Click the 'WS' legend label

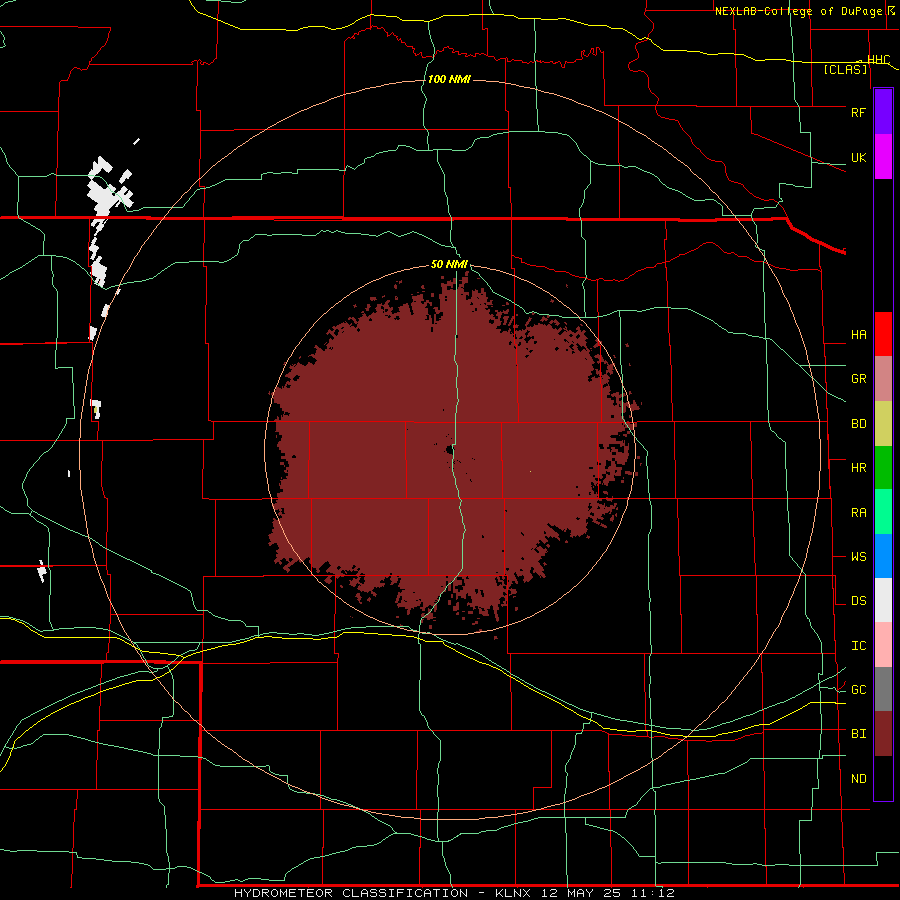click(x=858, y=557)
